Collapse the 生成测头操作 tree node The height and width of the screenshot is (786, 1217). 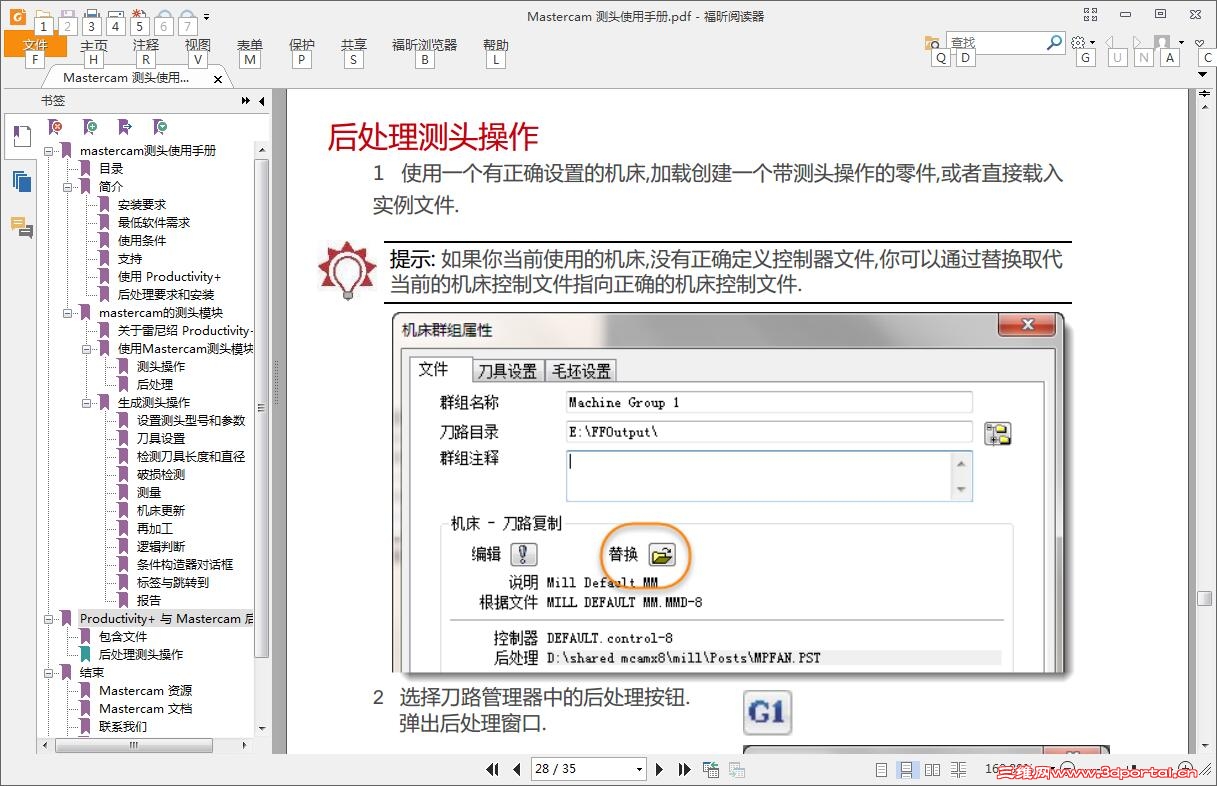click(86, 403)
